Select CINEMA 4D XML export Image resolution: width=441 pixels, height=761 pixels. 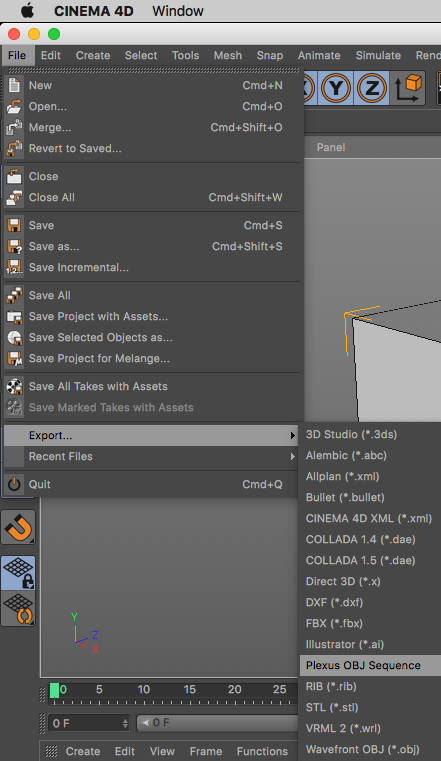coord(370,518)
